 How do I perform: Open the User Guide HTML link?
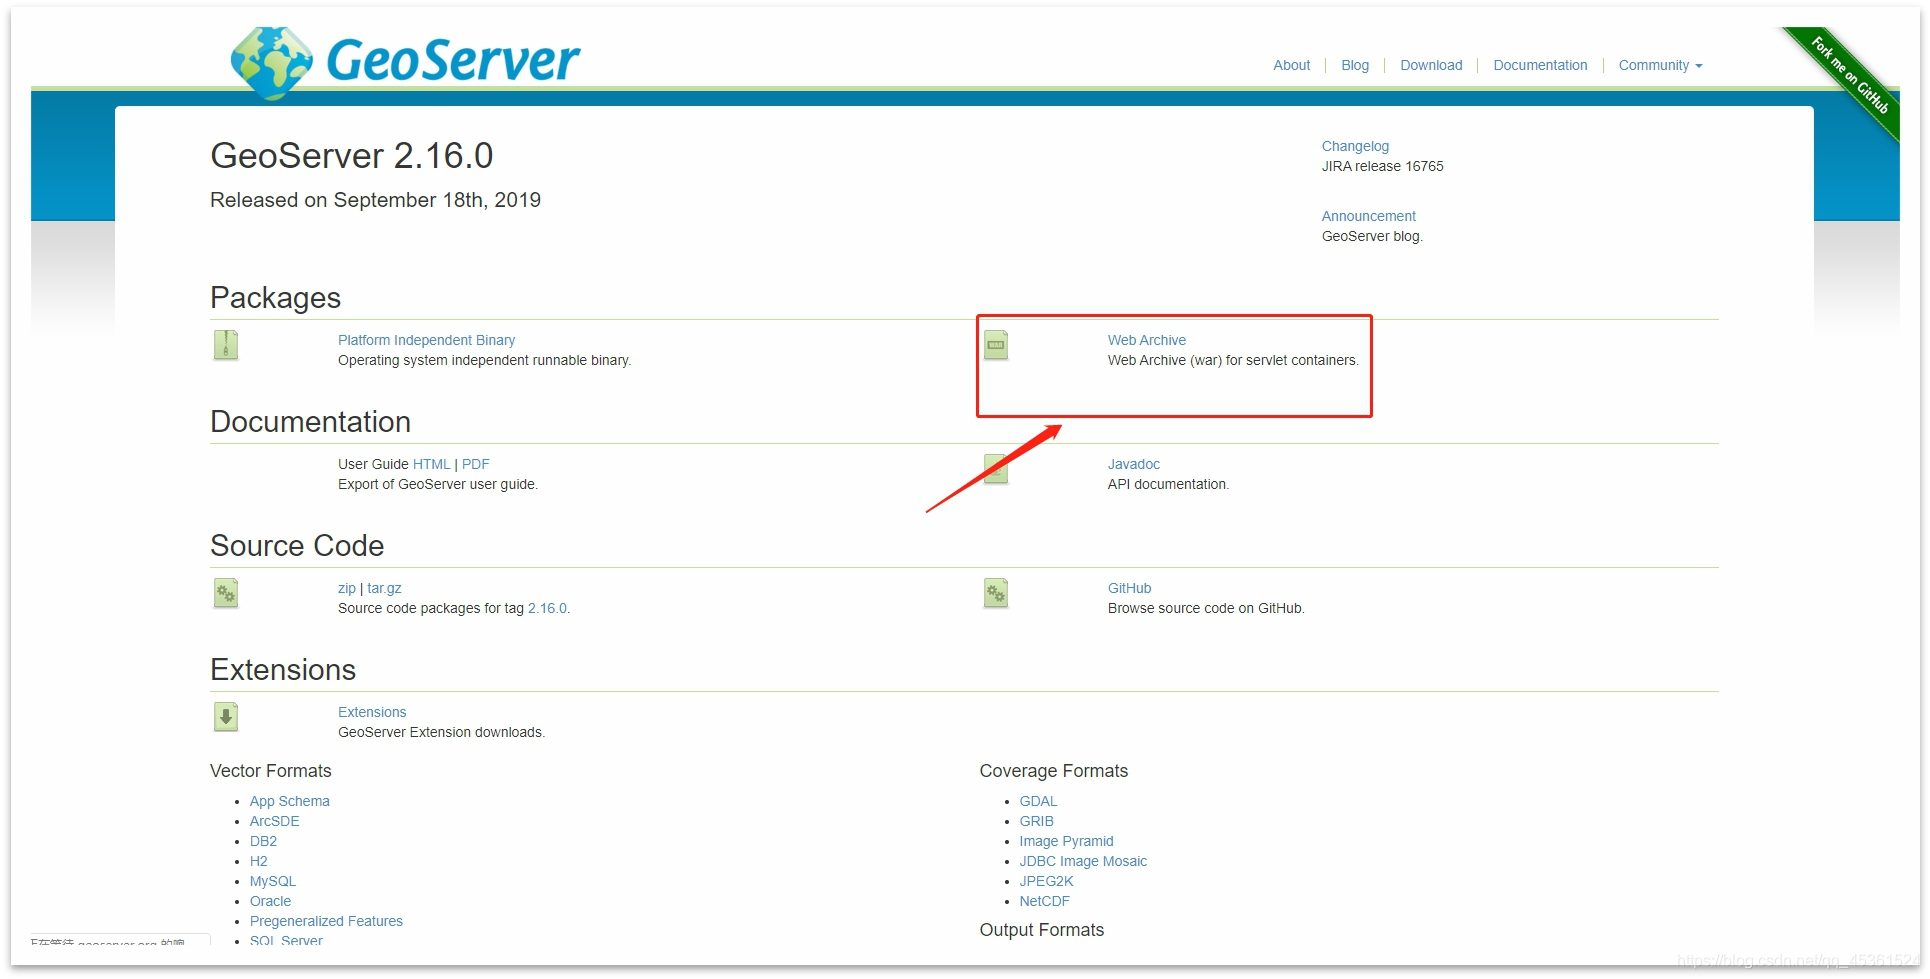coord(431,464)
